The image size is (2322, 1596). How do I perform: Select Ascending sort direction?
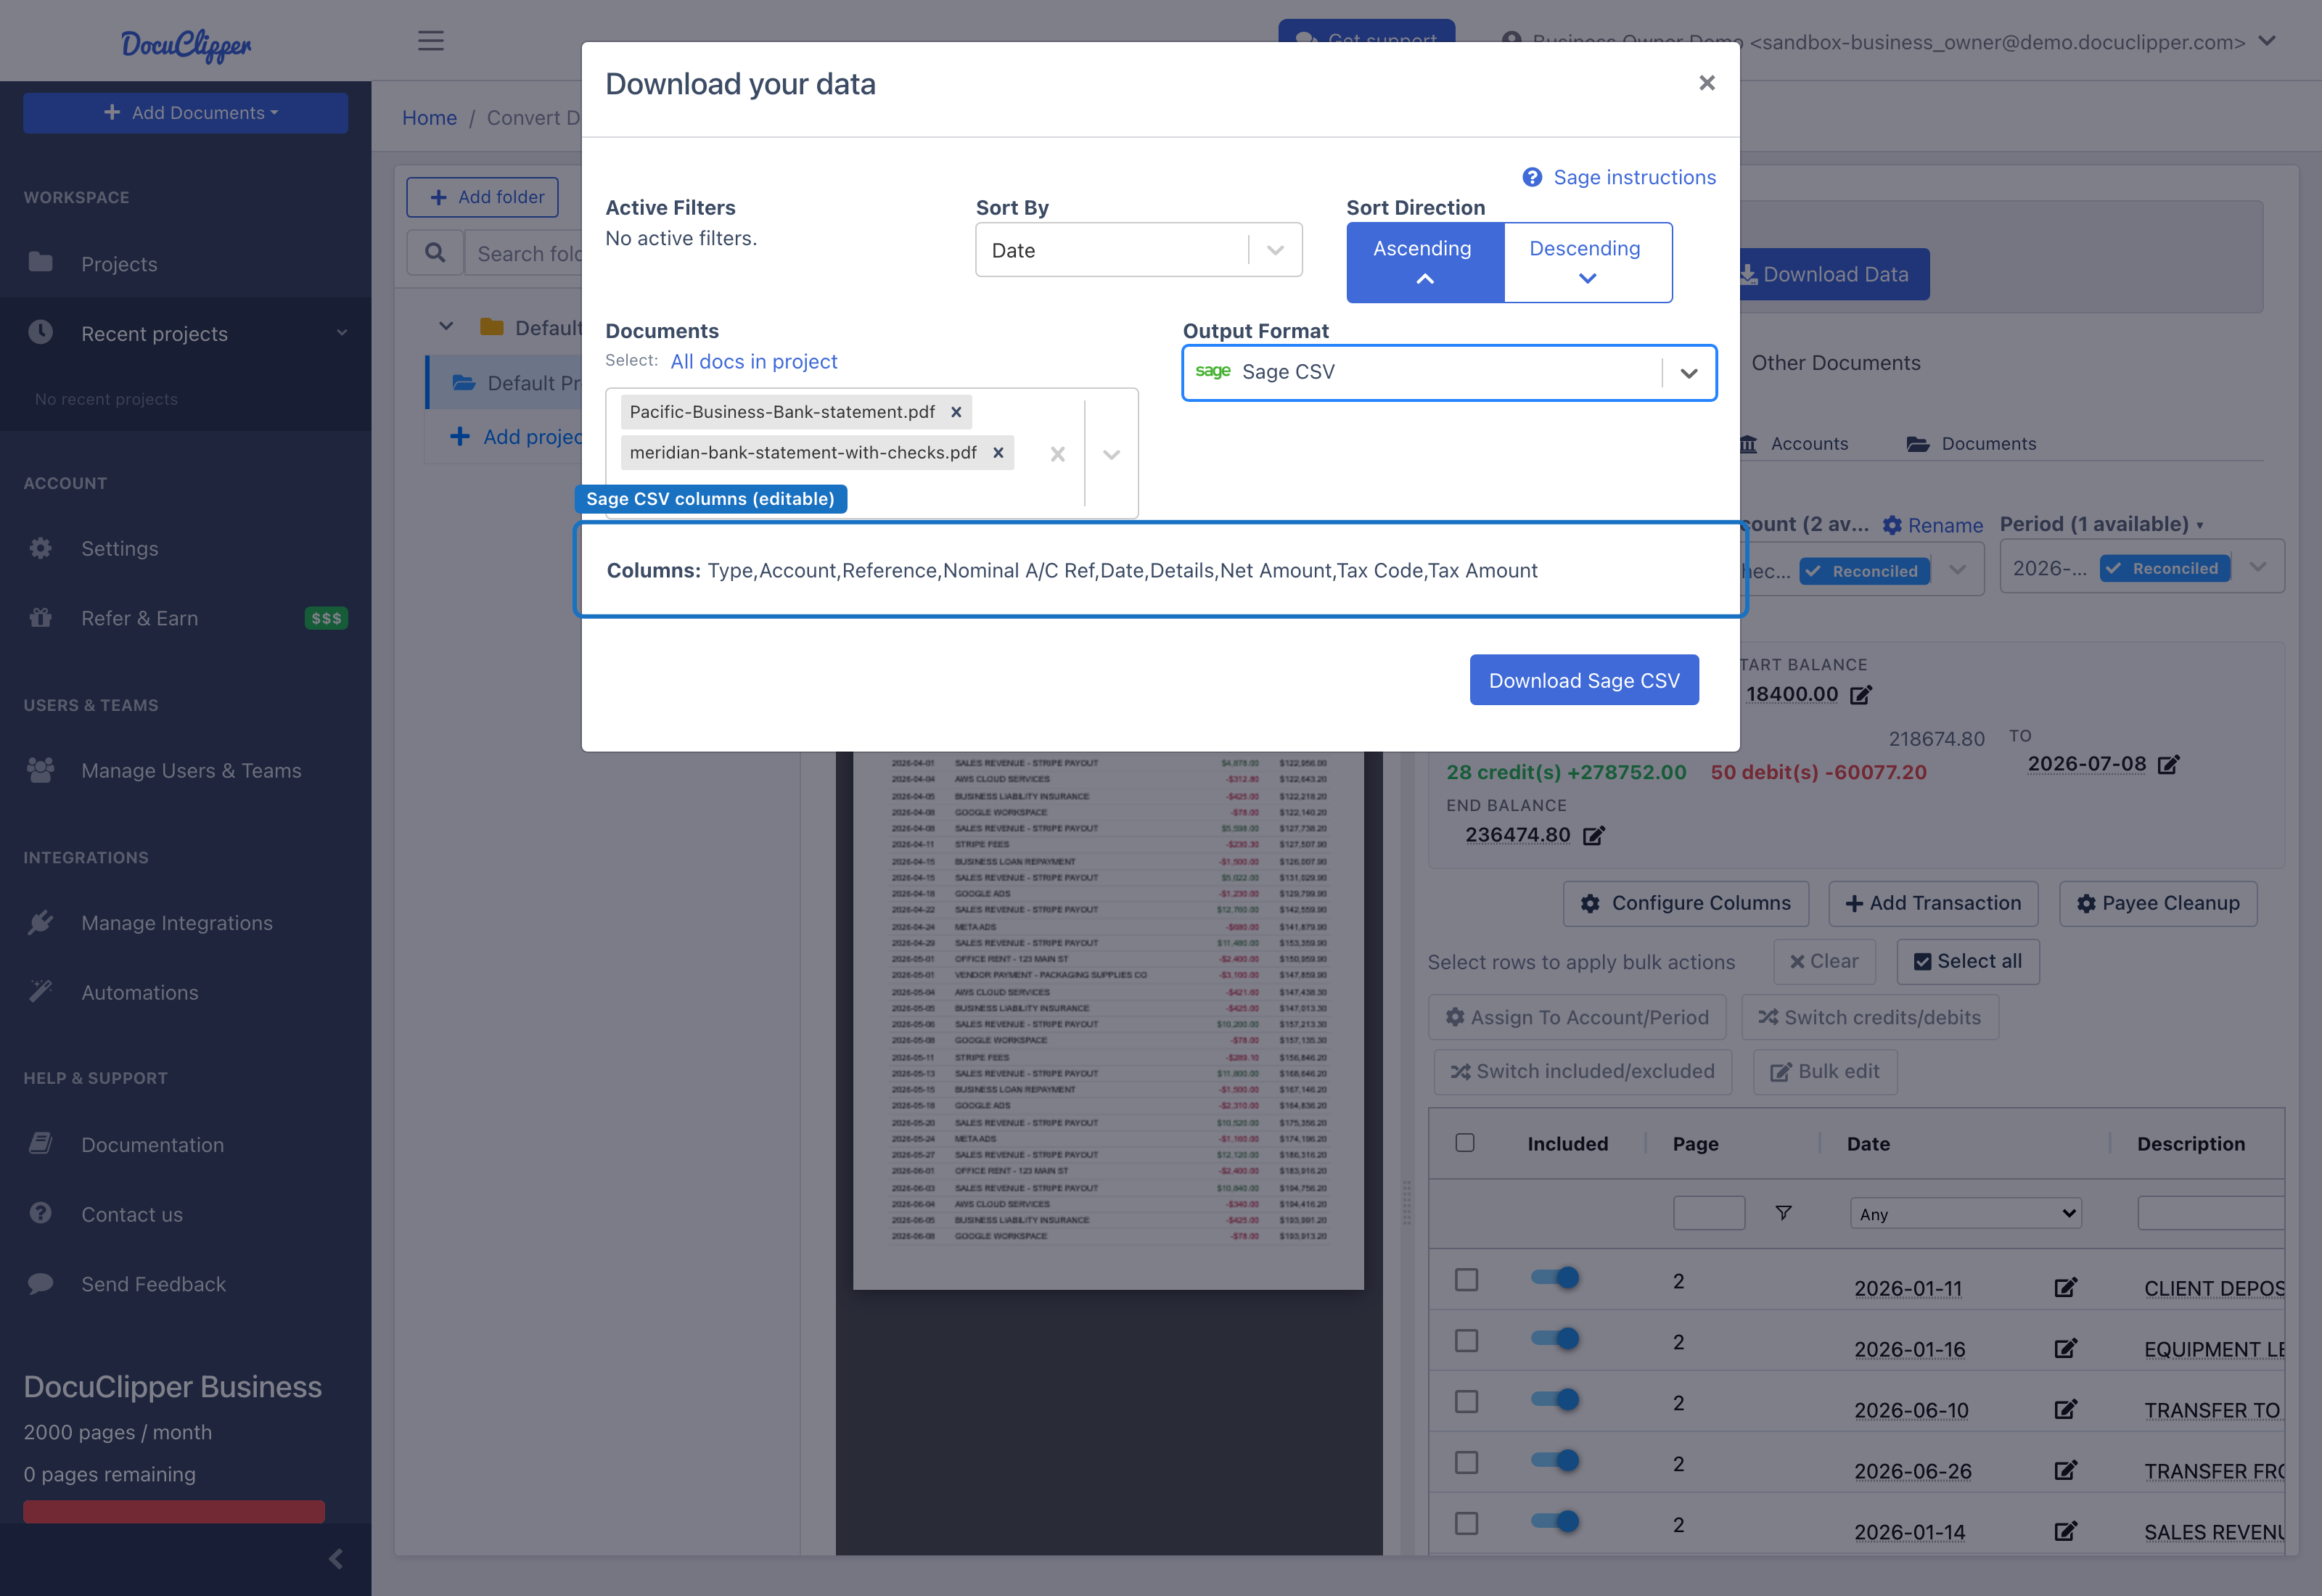[1424, 262]
